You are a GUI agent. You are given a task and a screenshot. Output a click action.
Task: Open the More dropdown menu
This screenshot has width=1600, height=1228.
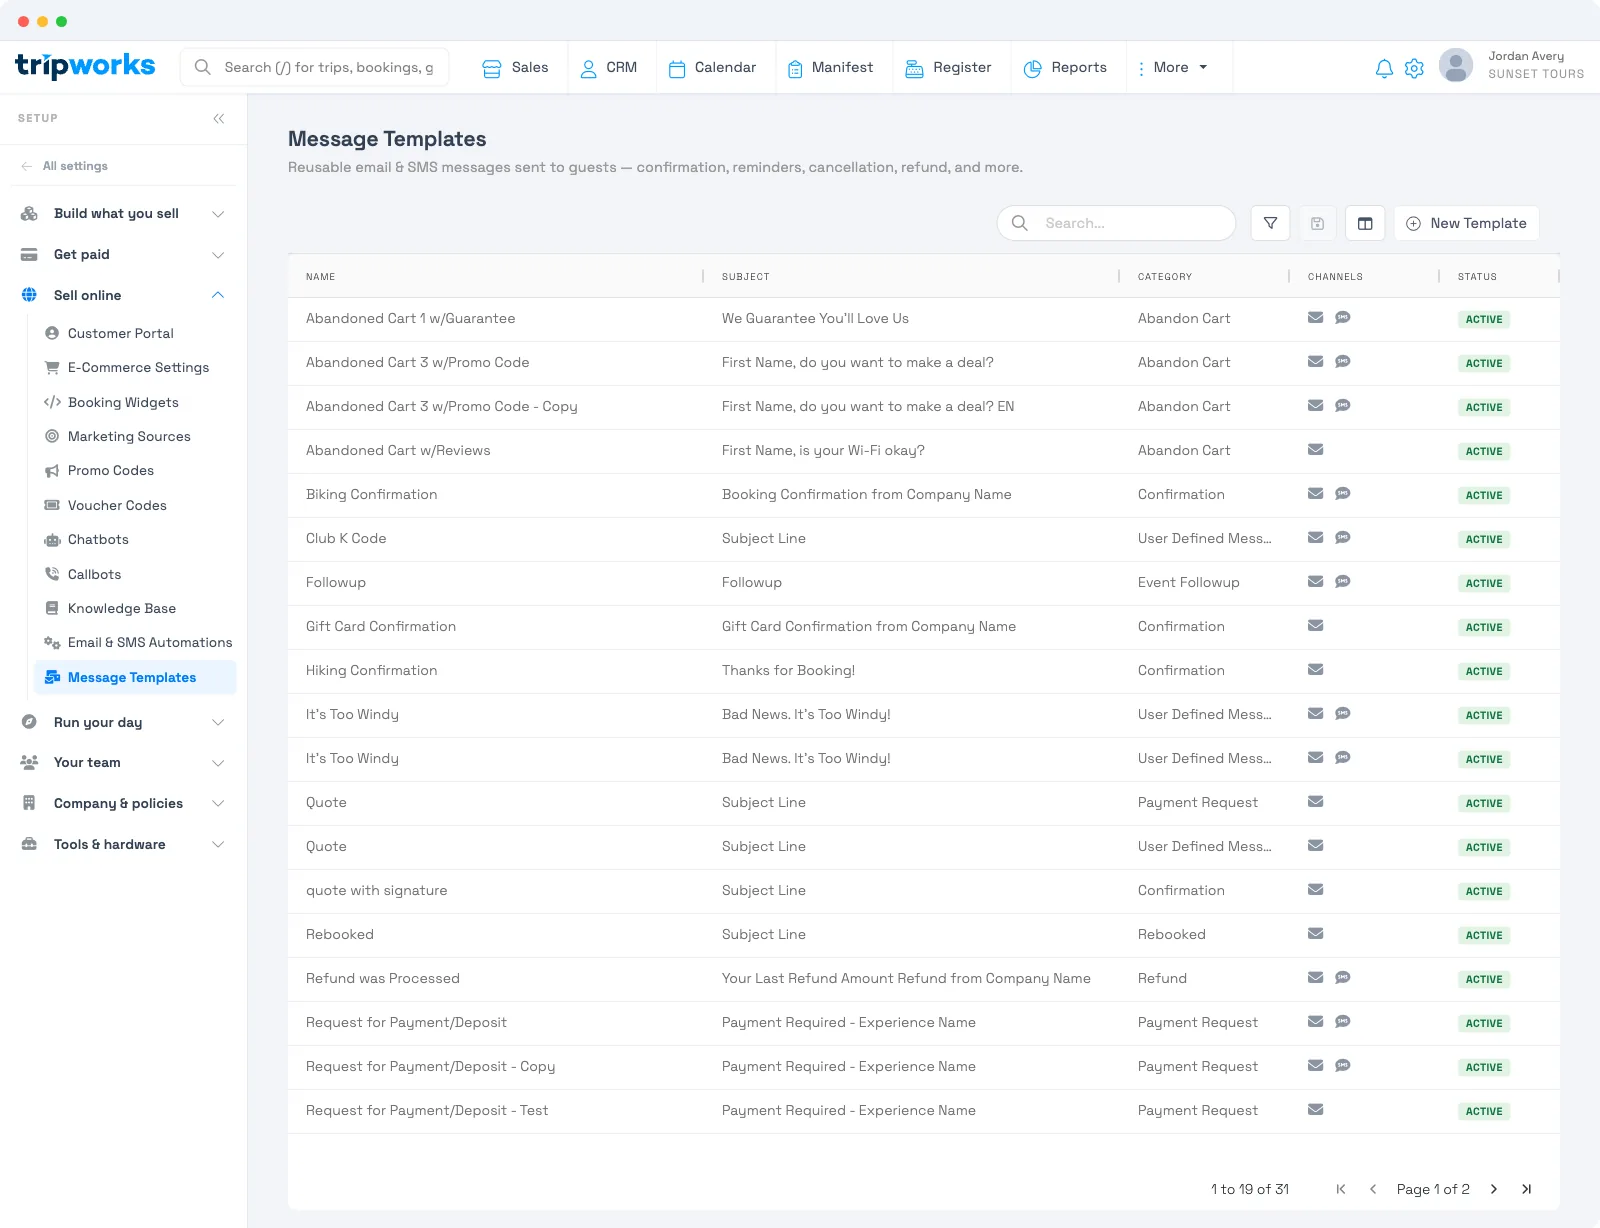click(x=1173, y=67)
